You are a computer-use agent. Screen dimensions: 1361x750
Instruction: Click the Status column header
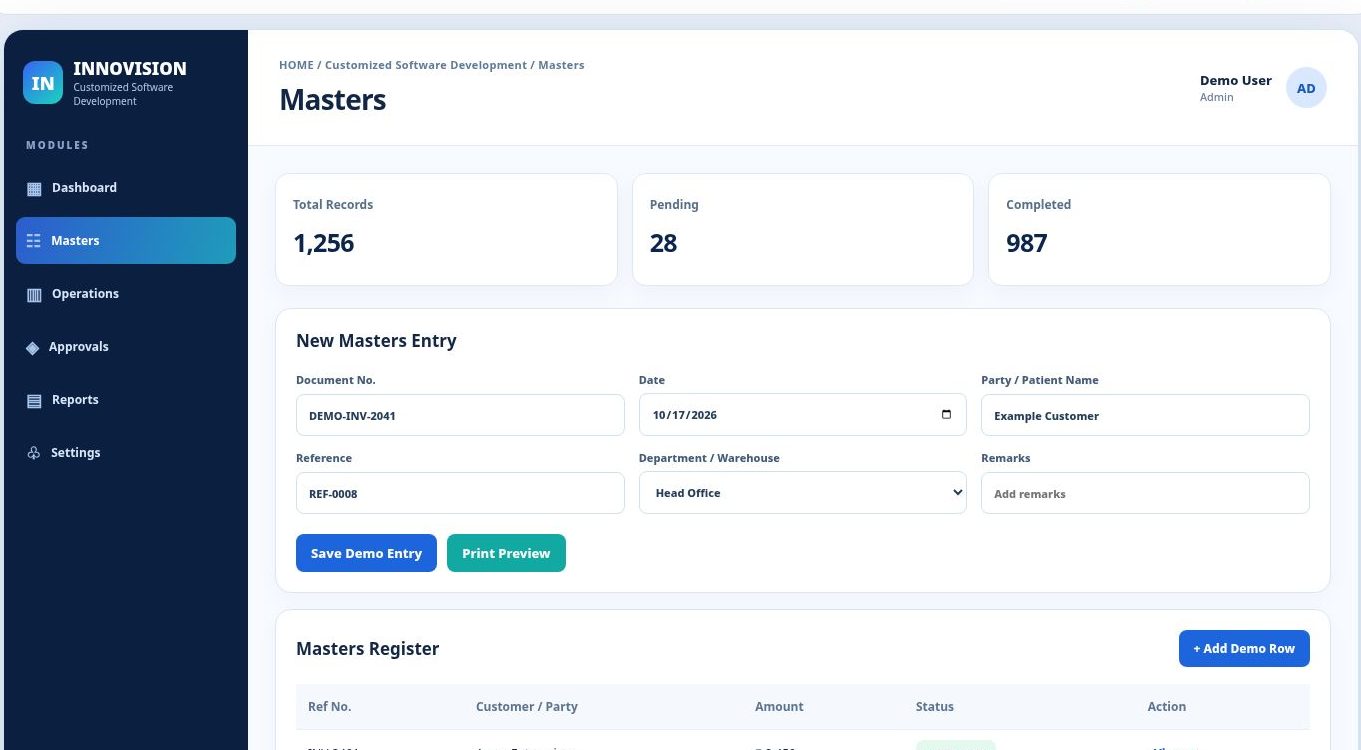coord(935,707)
